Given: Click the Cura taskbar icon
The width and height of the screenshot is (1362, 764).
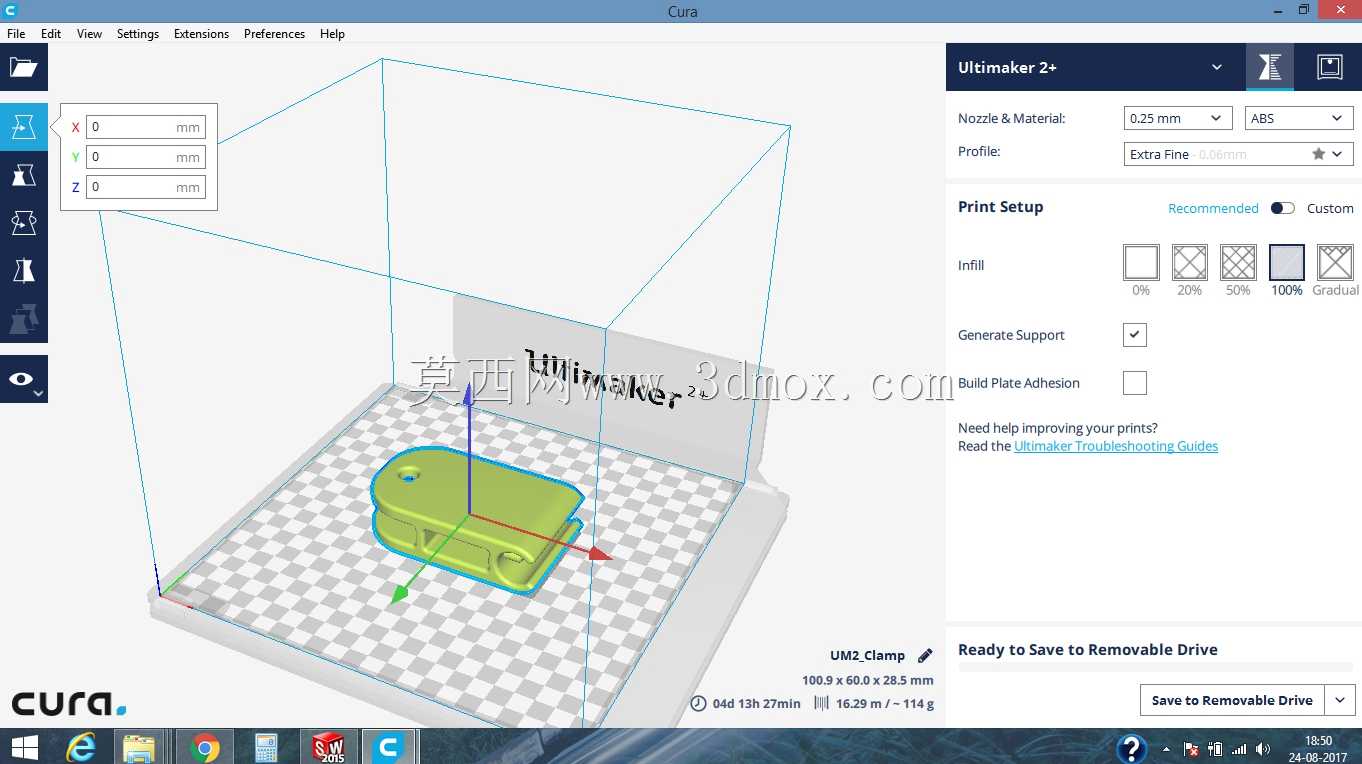Looking at the screenshot, I should tap(389, 747).
